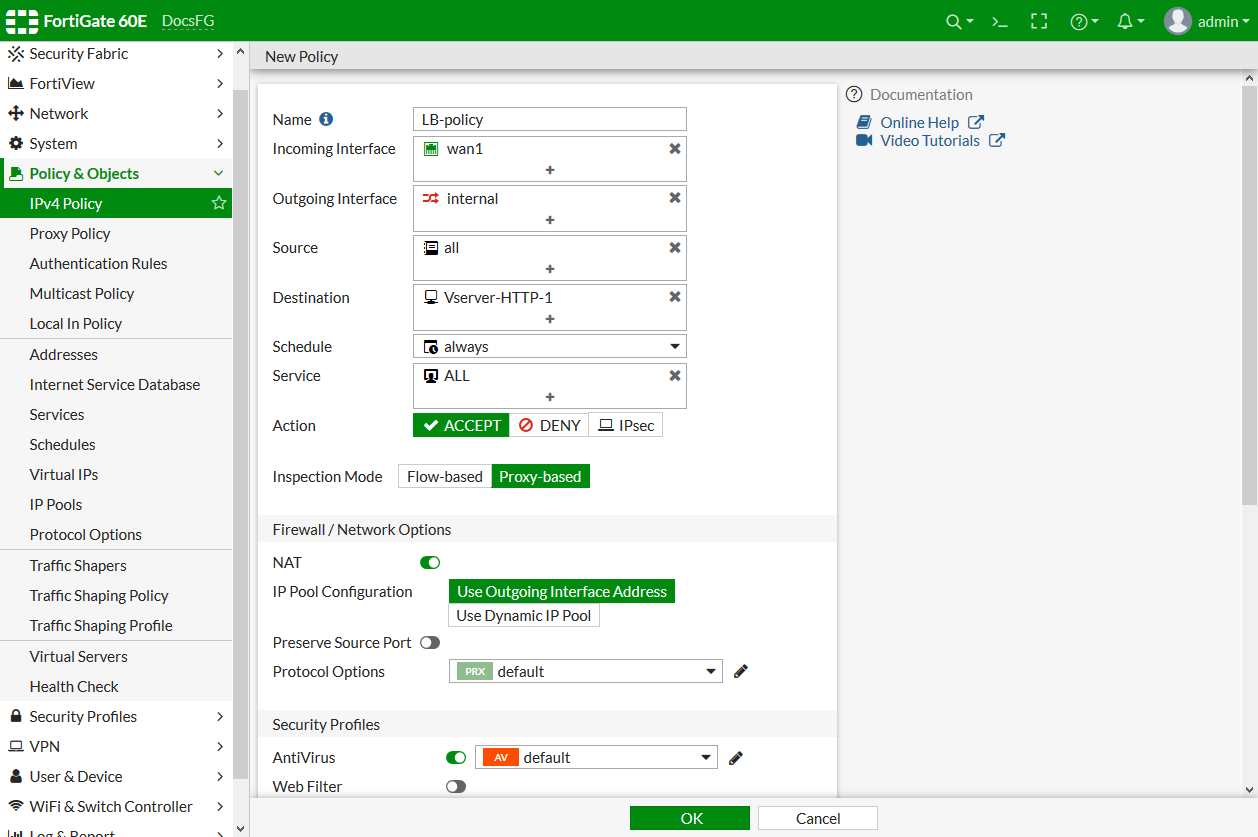Viewport: 1258px width, 837px height.
Task: Open the CLI console icon
Action: tap(999, 20)
